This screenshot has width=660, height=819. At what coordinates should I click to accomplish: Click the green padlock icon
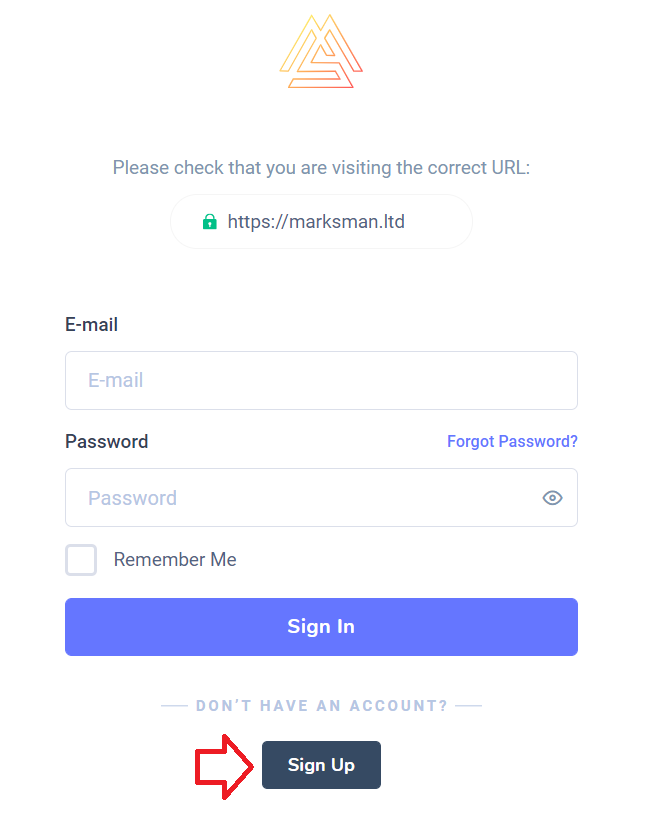point(209,221)
